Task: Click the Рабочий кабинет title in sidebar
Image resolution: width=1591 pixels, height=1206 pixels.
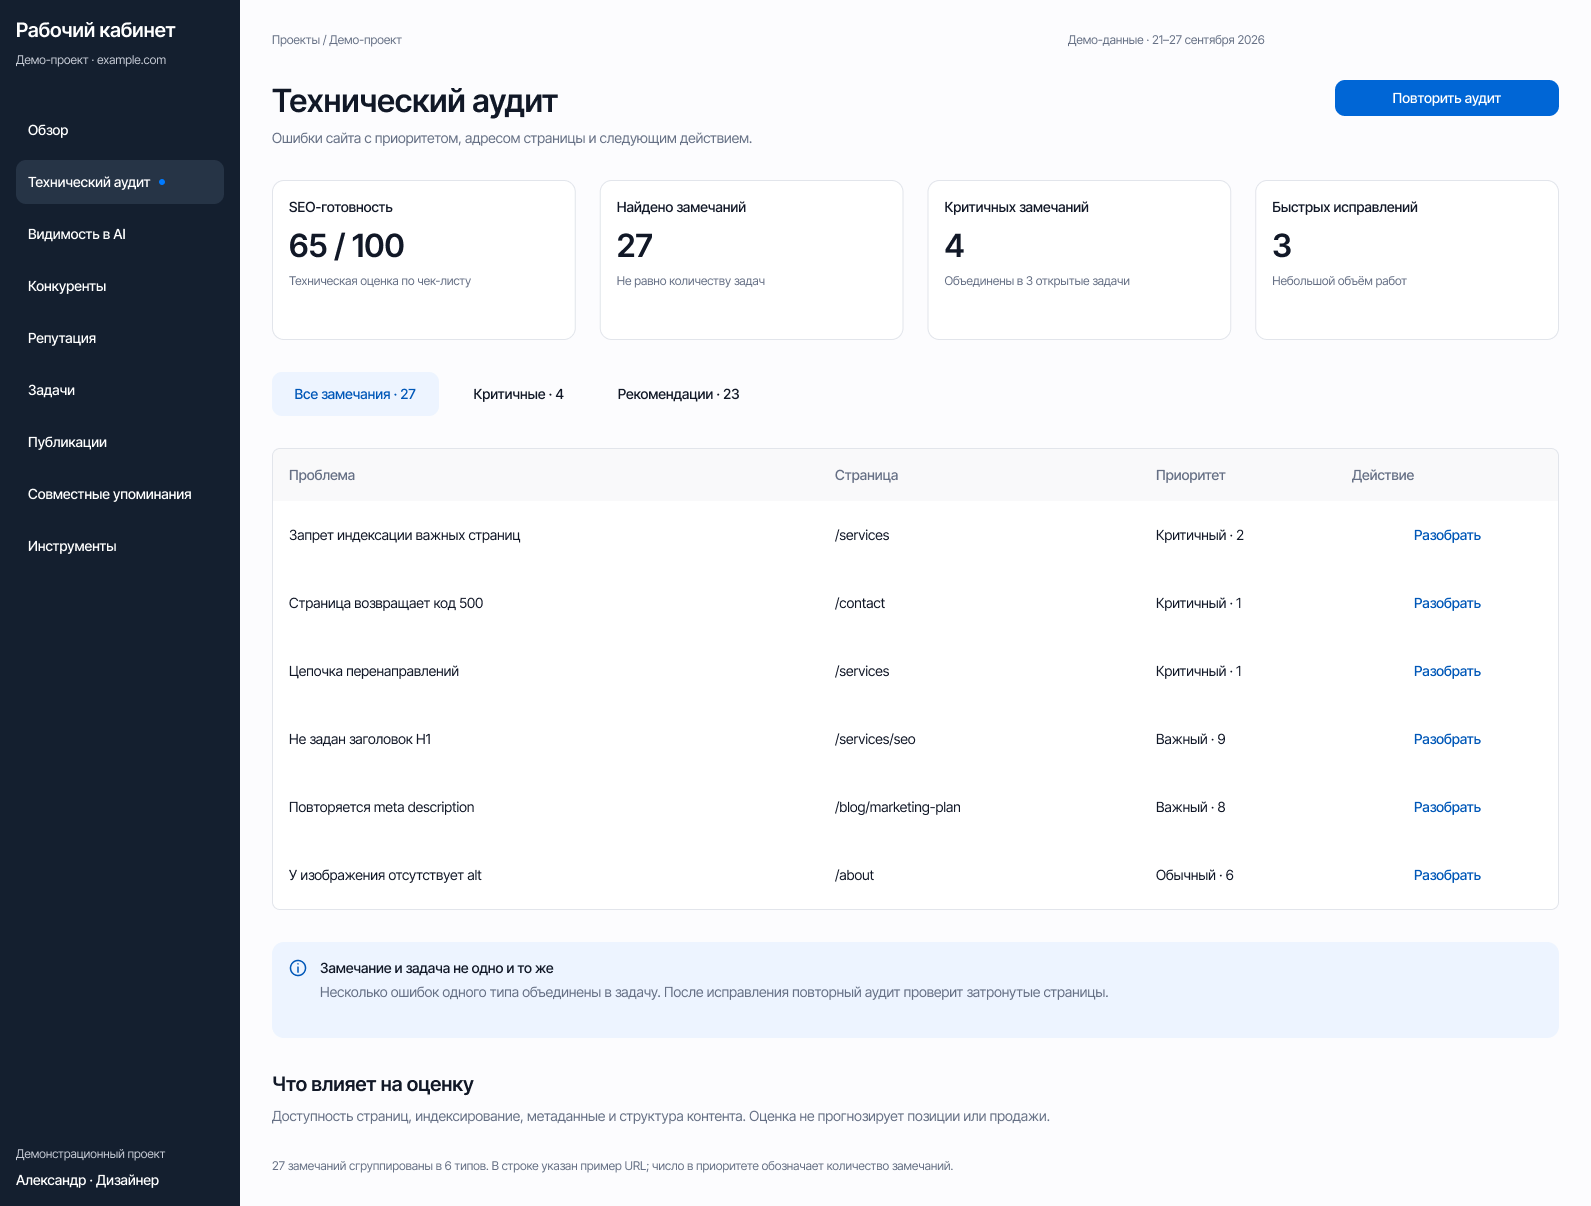Action: click(96, 30)
